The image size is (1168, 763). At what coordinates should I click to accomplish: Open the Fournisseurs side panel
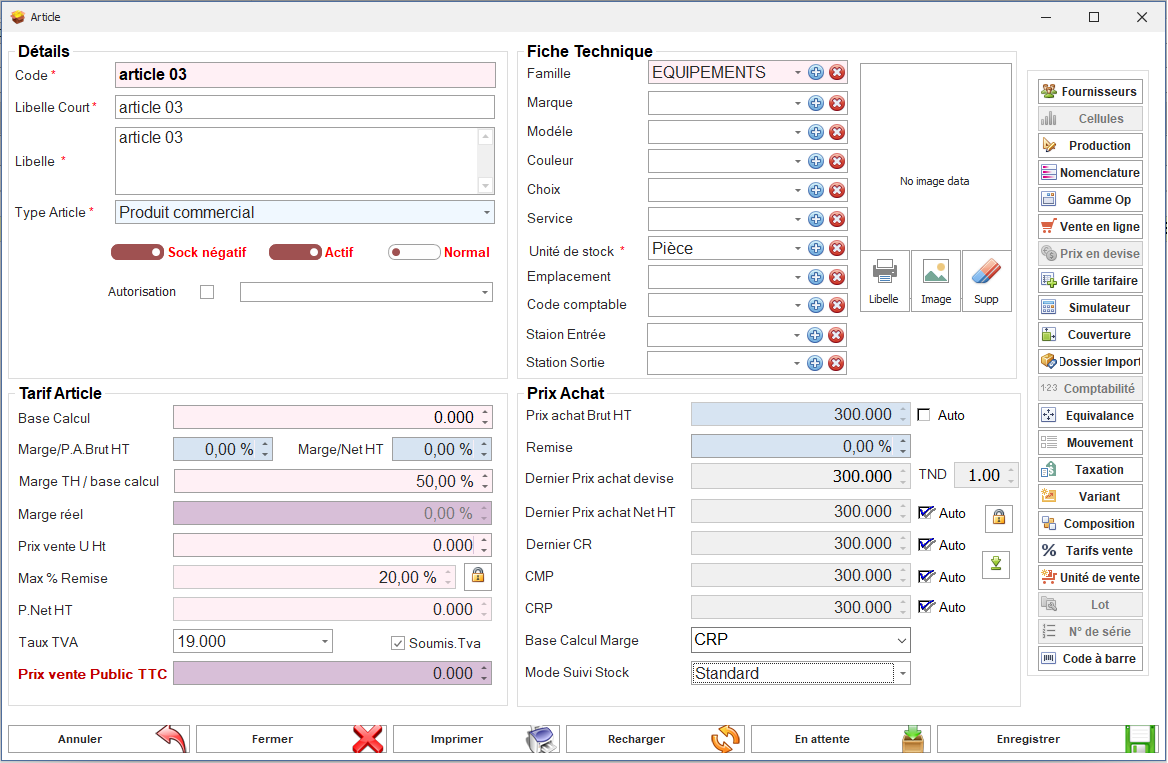point(1090,92)
